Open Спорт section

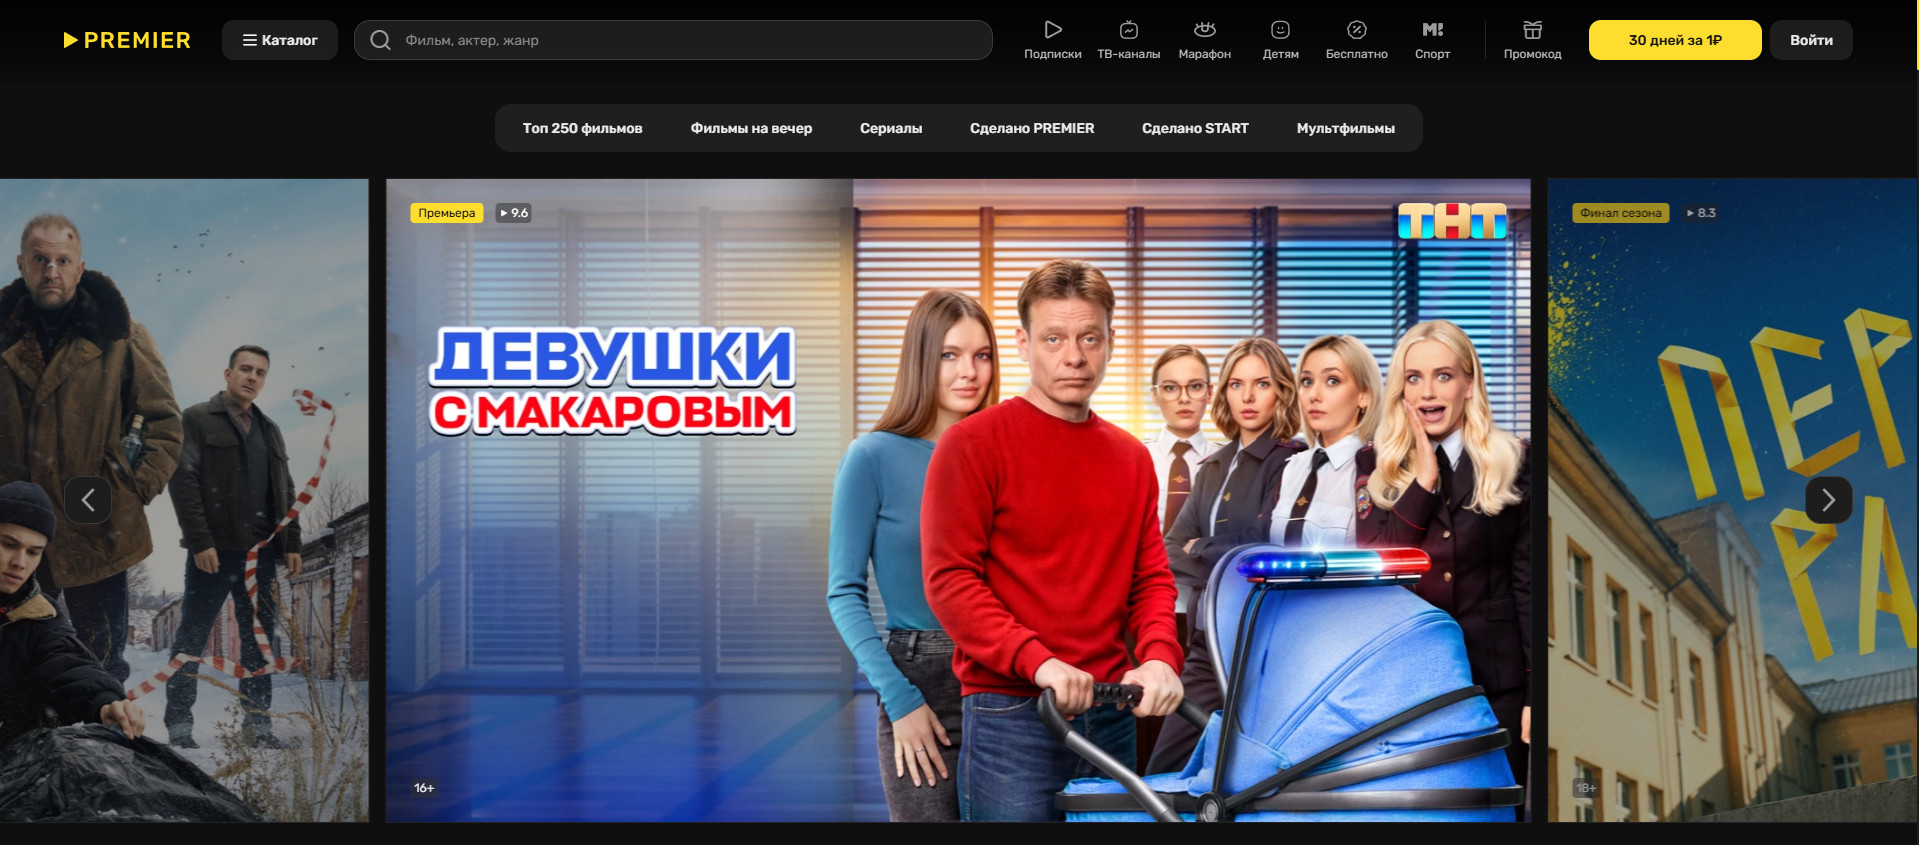pos(1433,40)
